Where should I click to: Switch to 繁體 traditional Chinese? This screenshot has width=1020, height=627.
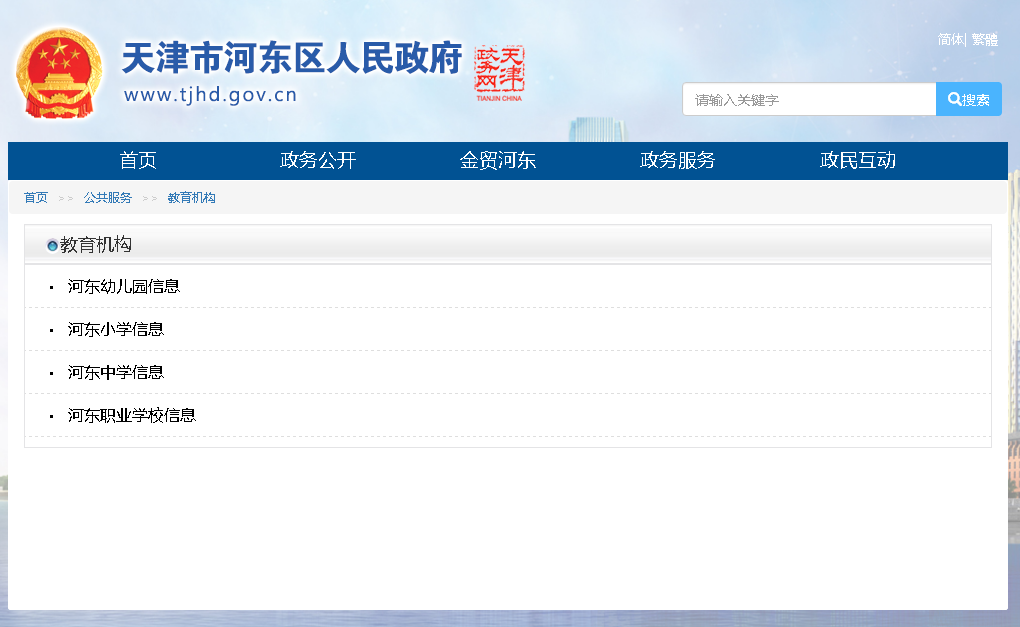984,40
